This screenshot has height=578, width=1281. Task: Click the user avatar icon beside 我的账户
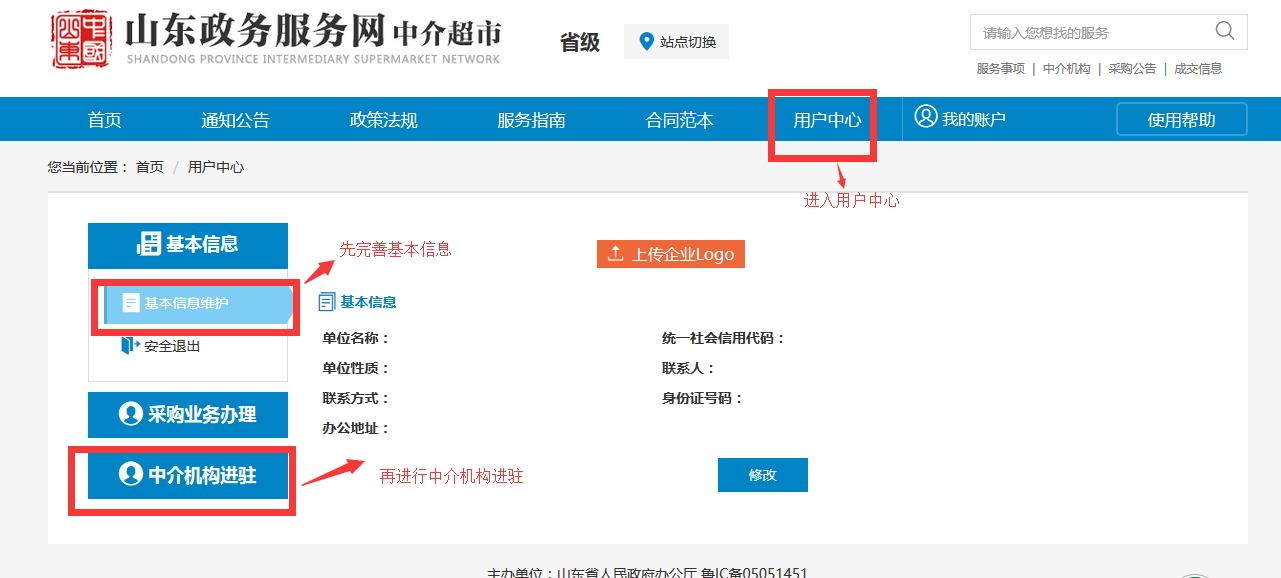926,117
